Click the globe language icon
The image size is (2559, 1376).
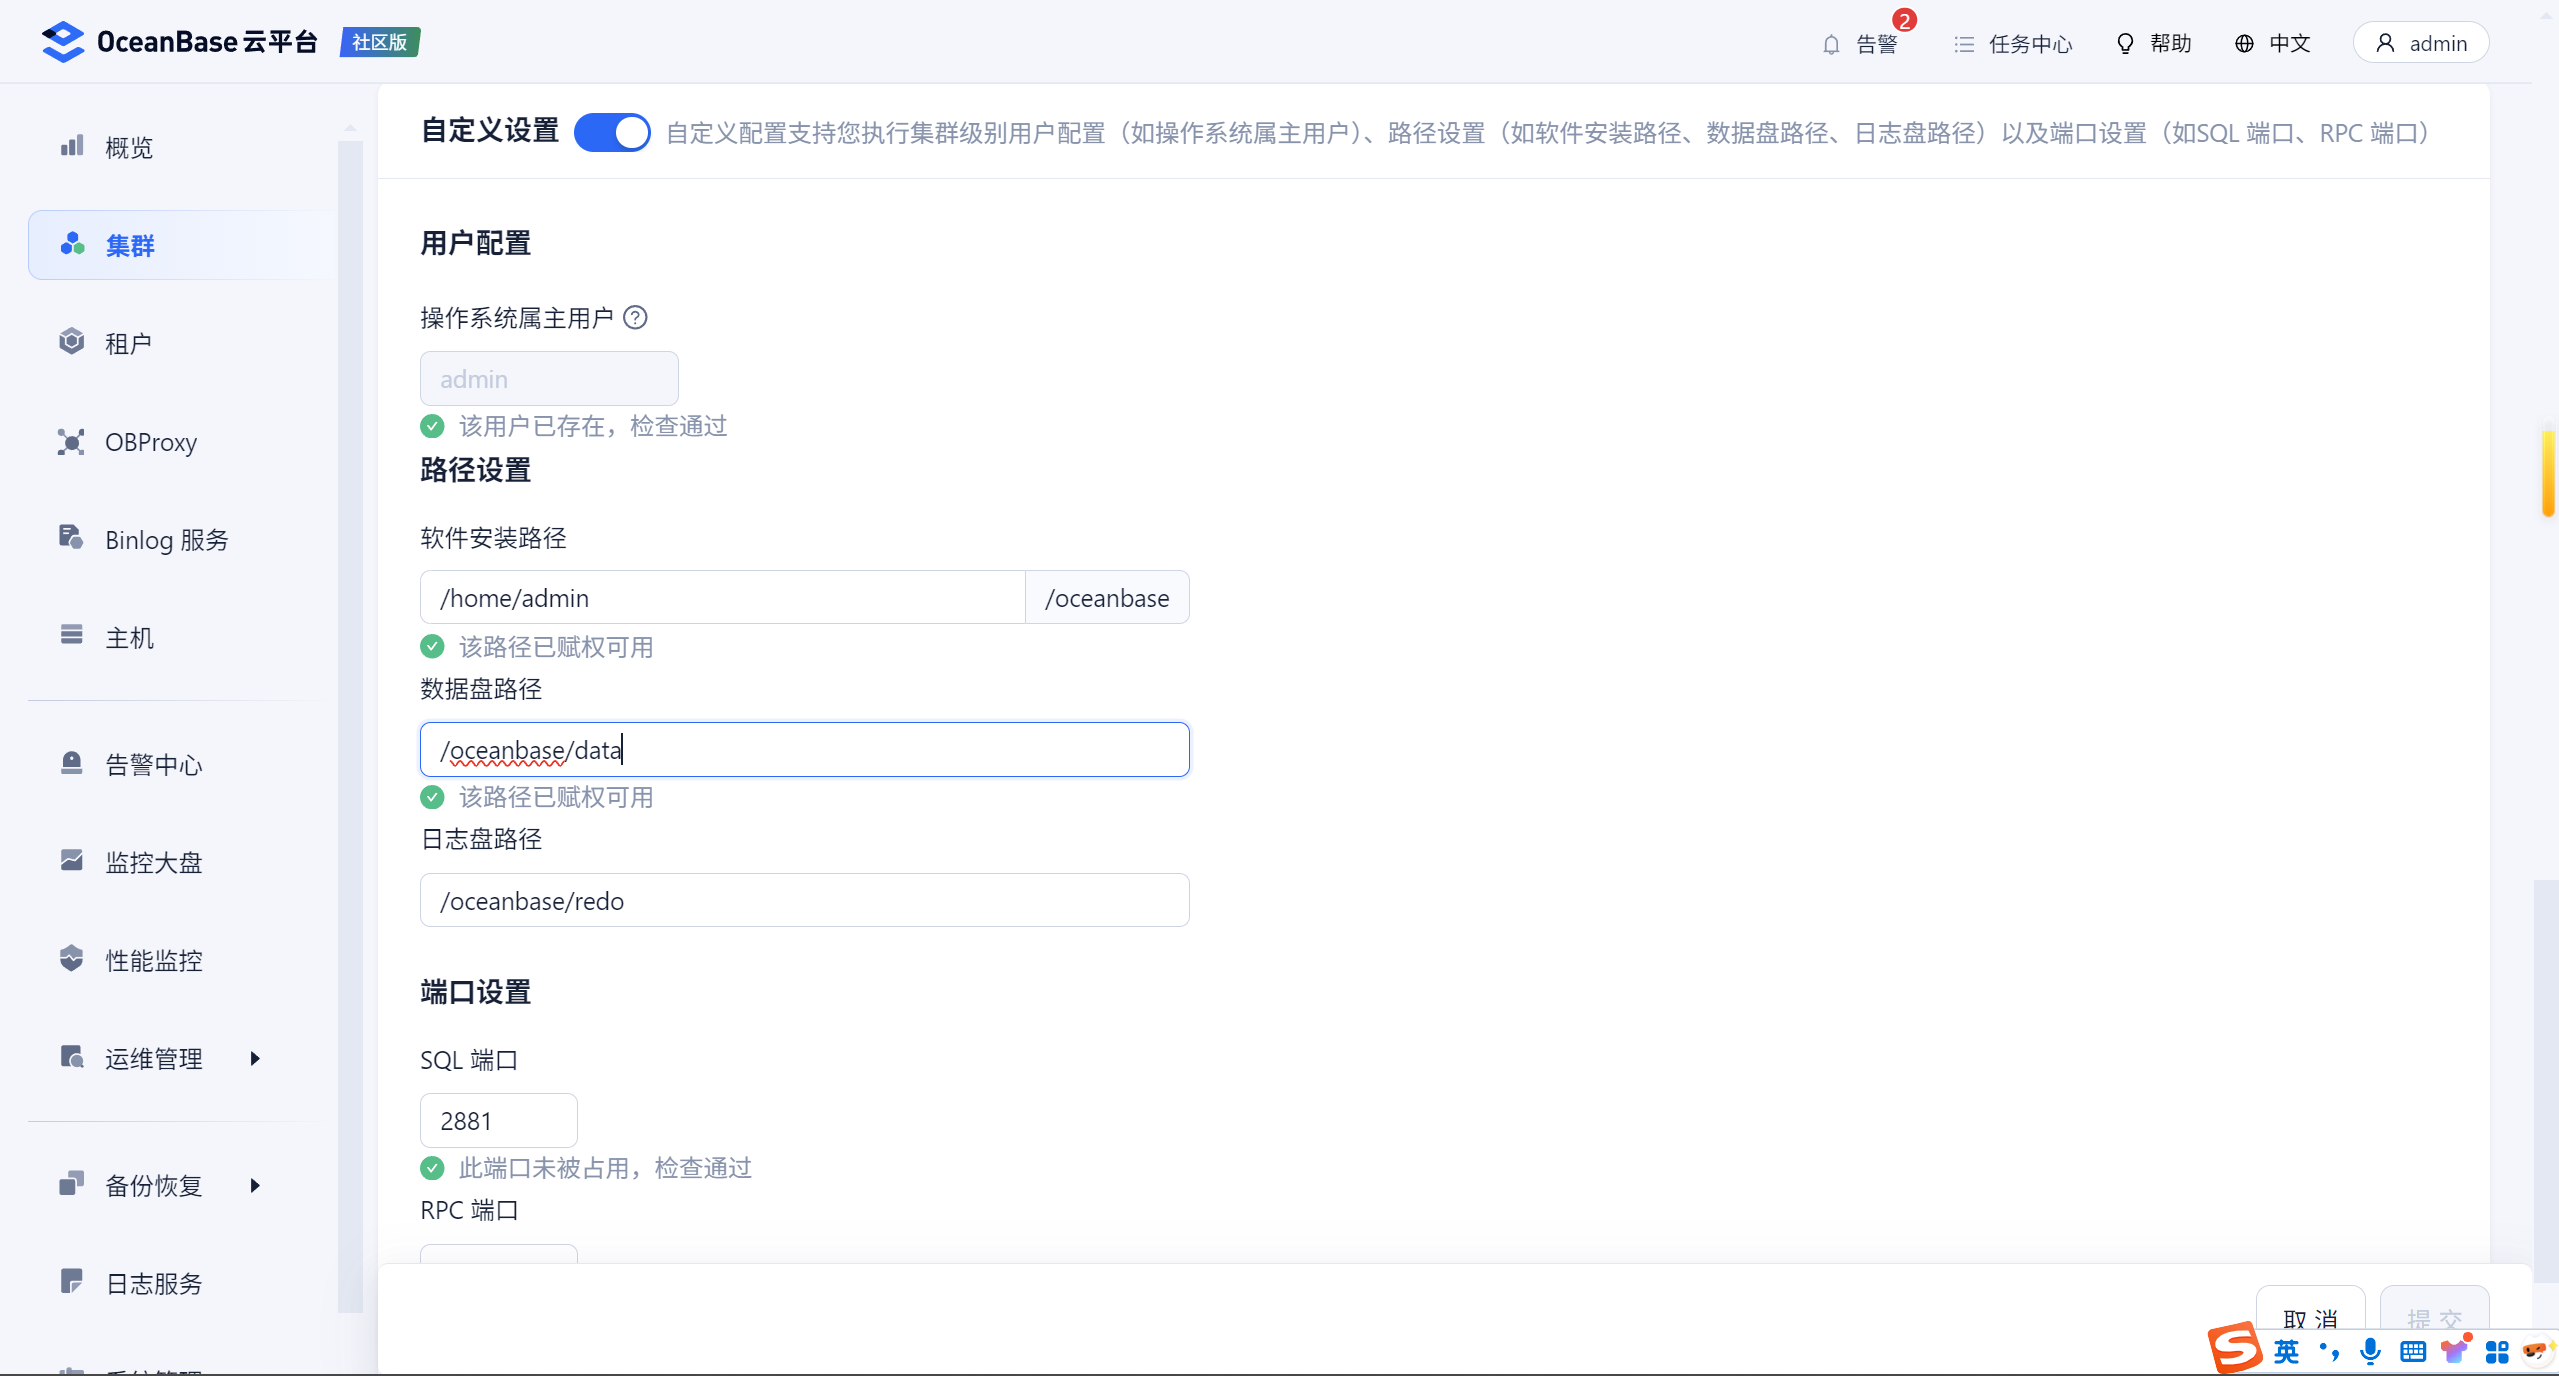(x=2244, y=44)
